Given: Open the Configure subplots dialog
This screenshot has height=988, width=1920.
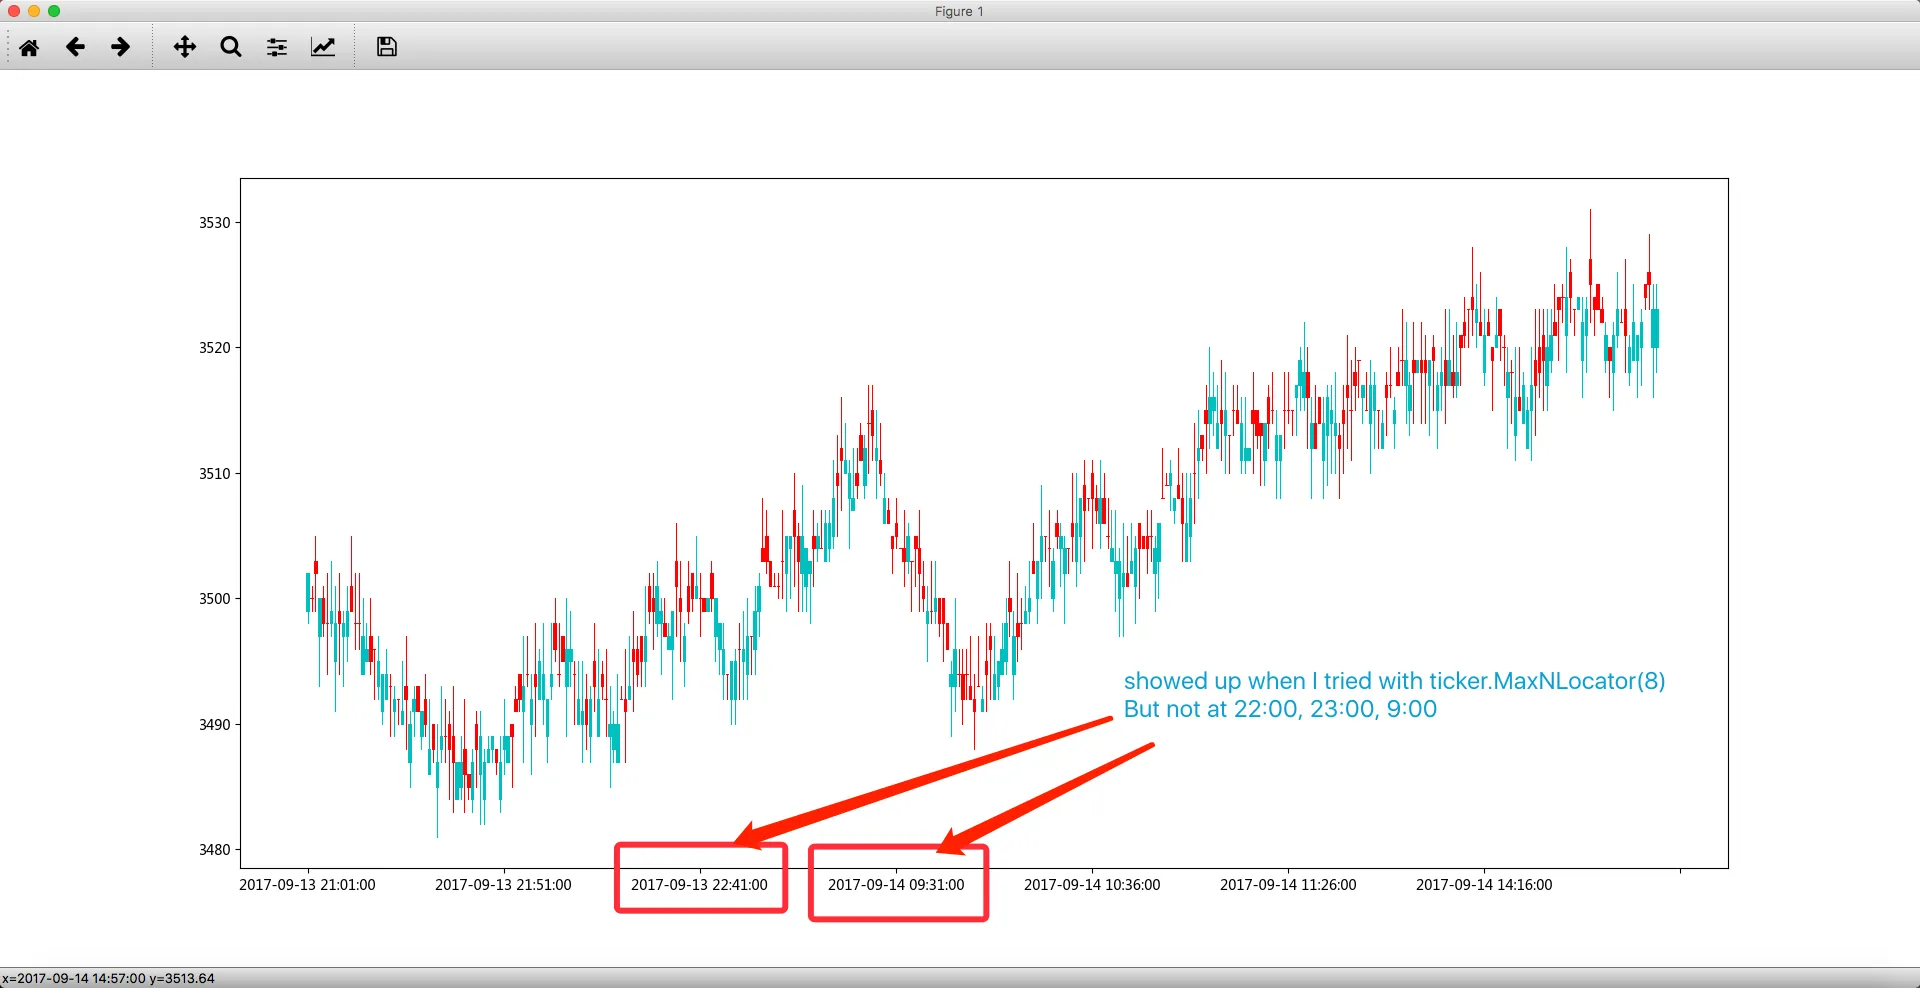Looking at the screenshot, I should click(277, 47).
